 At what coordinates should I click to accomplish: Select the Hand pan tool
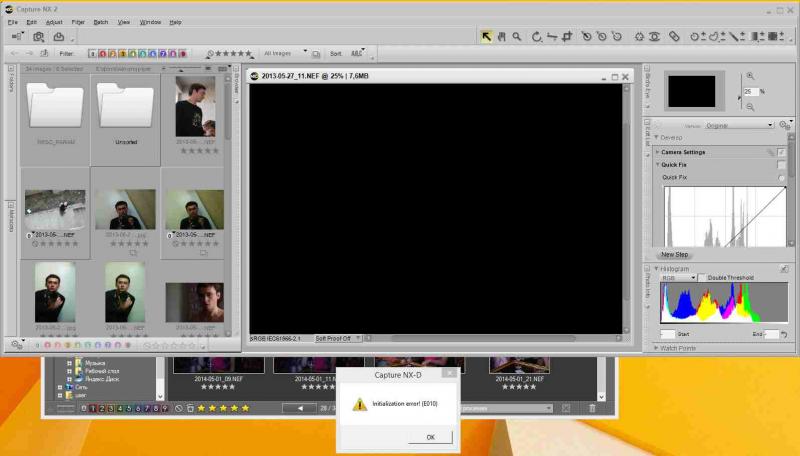click(502, 36)
